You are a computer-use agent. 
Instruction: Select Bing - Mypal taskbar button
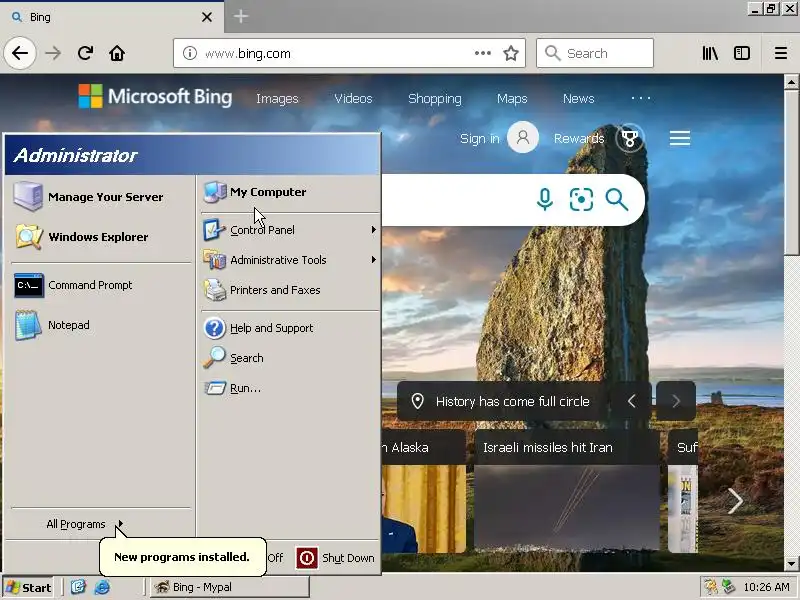tap(230, 587)
